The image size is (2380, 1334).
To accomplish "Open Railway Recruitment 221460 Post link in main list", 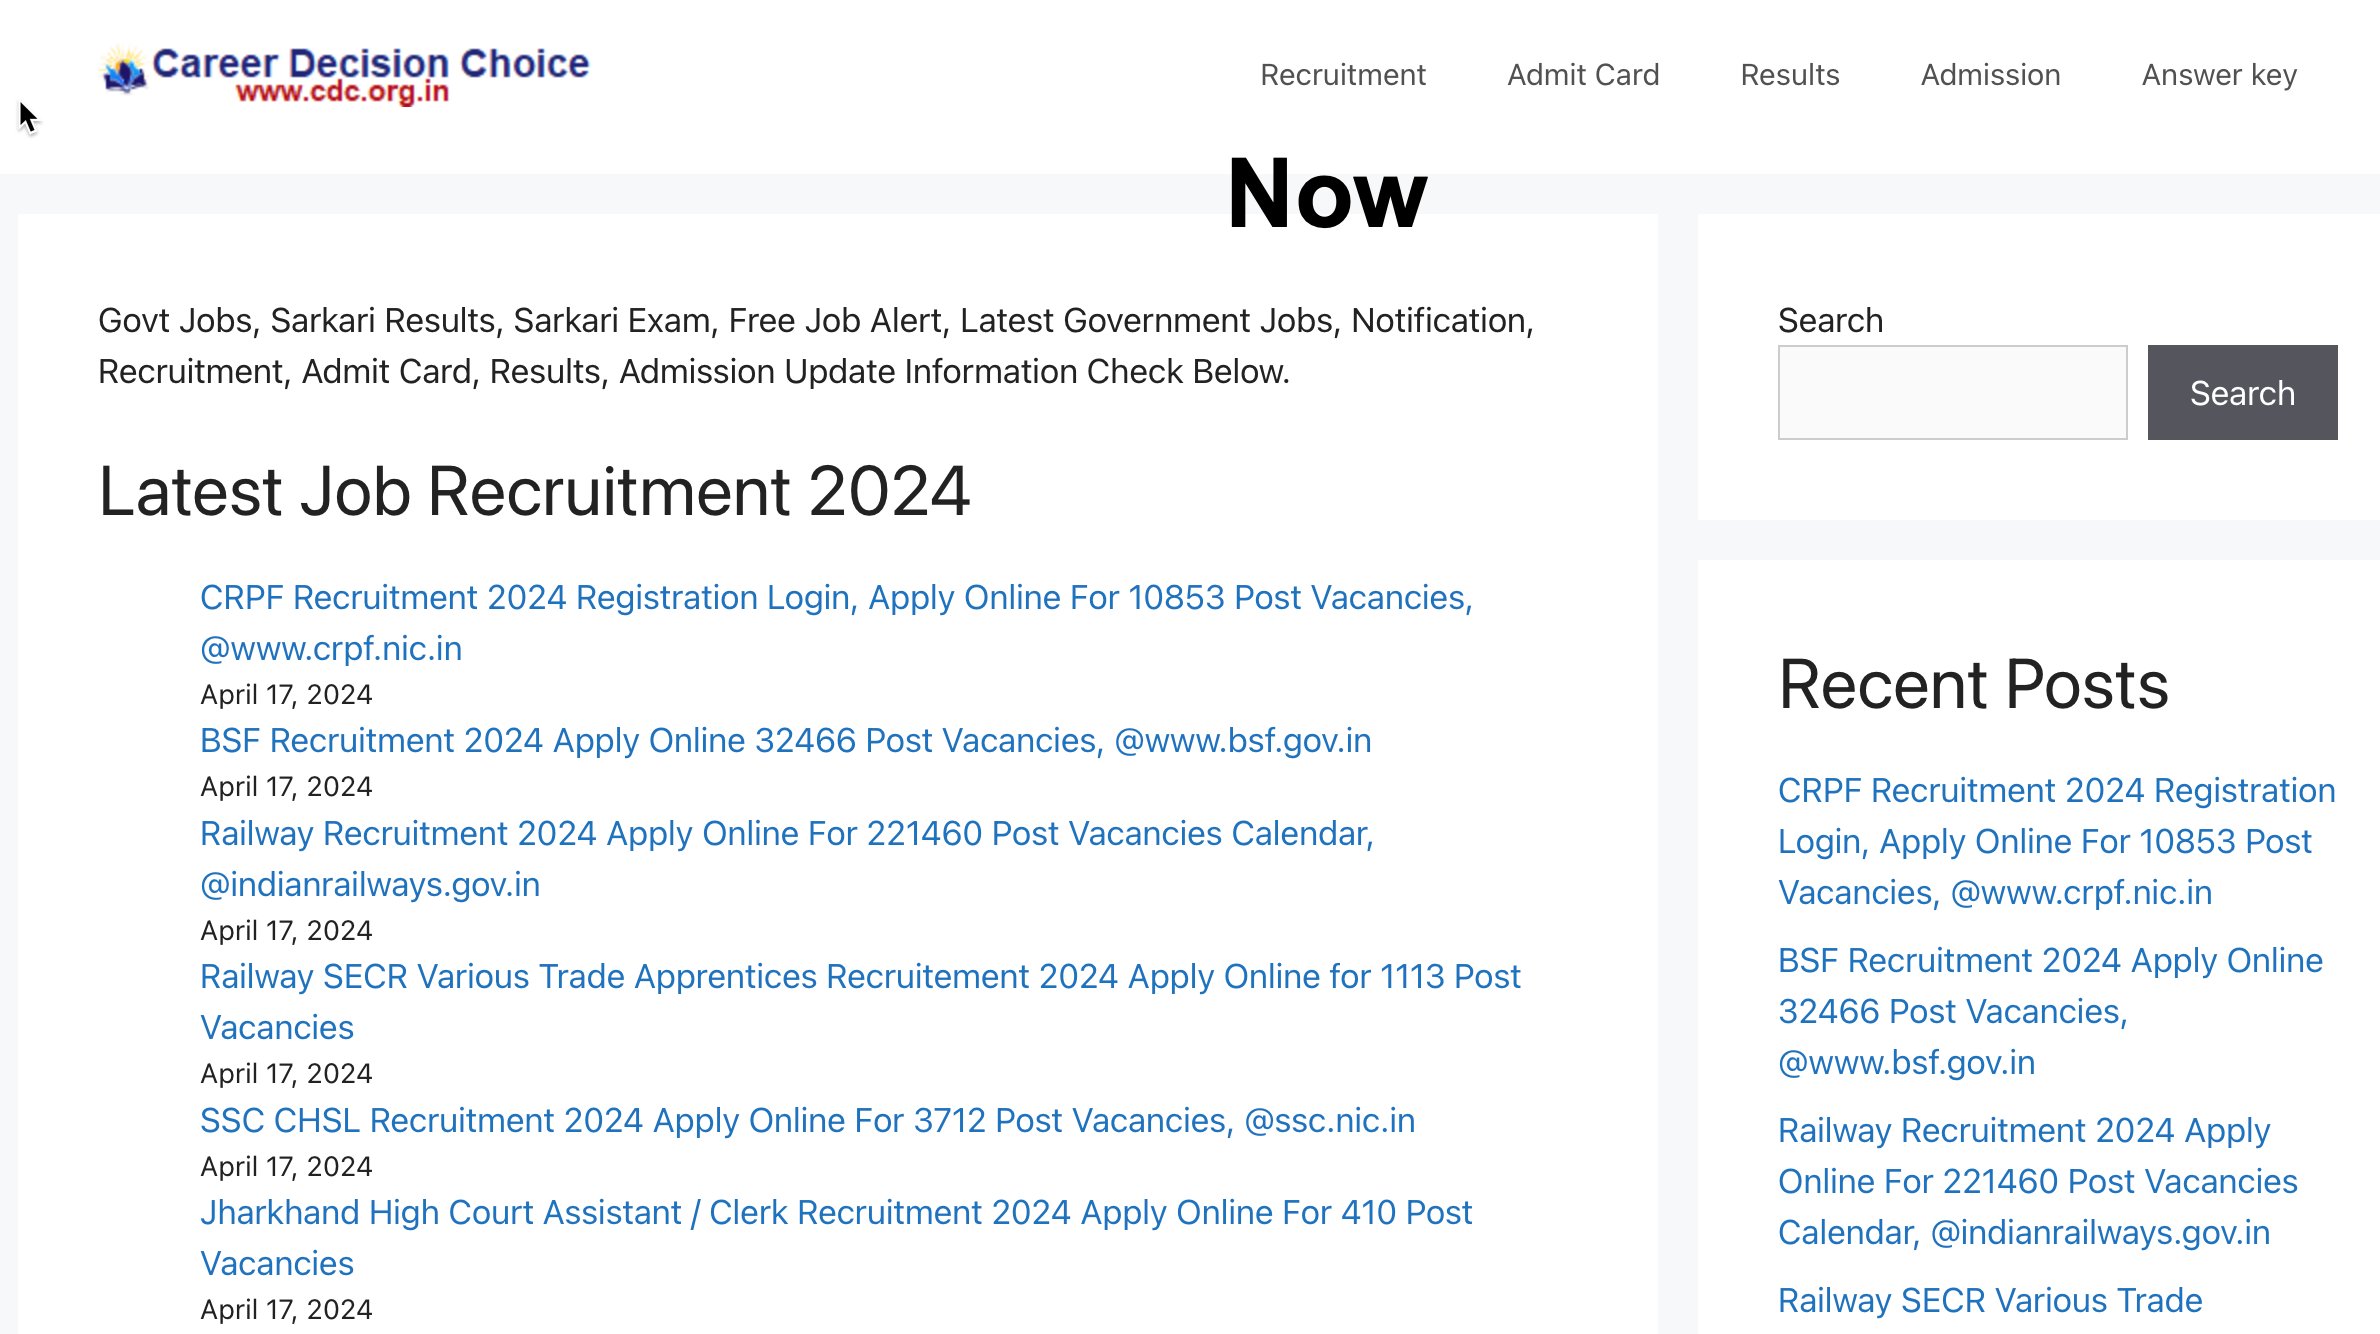I will click(787, 858).
